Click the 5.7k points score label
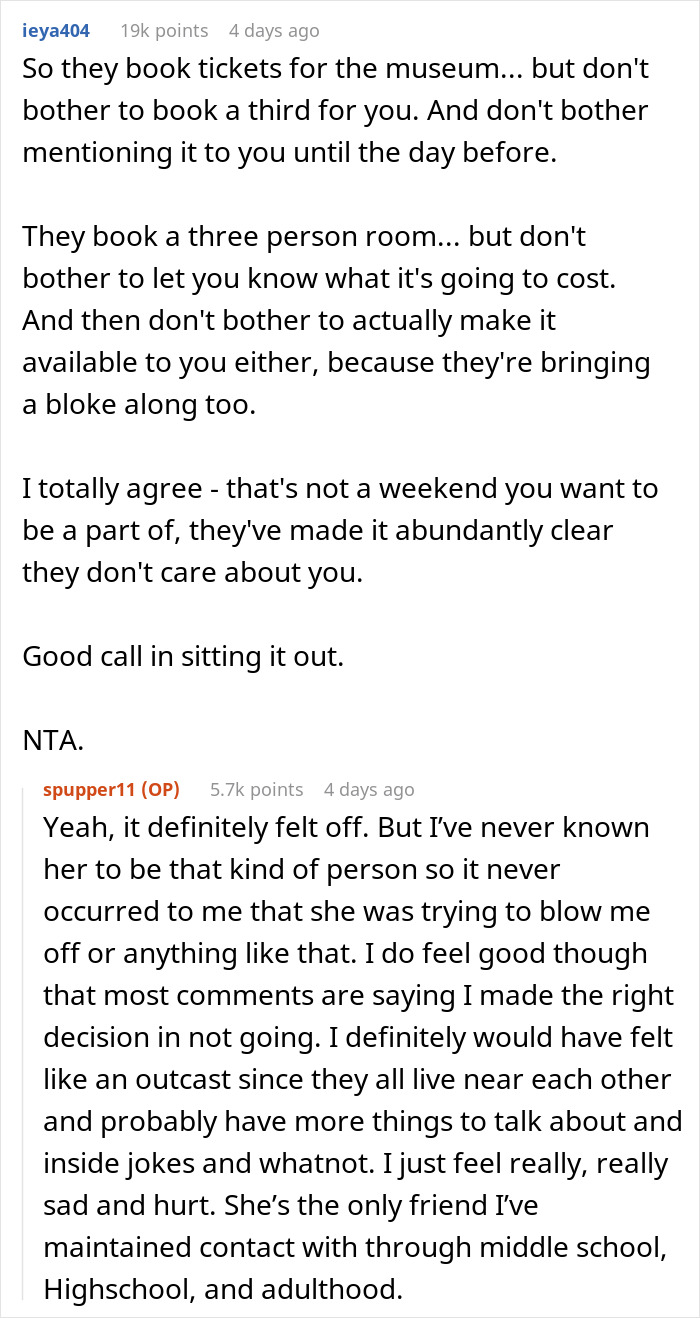Screen dimensions: 700x1318 click(256, 789)
